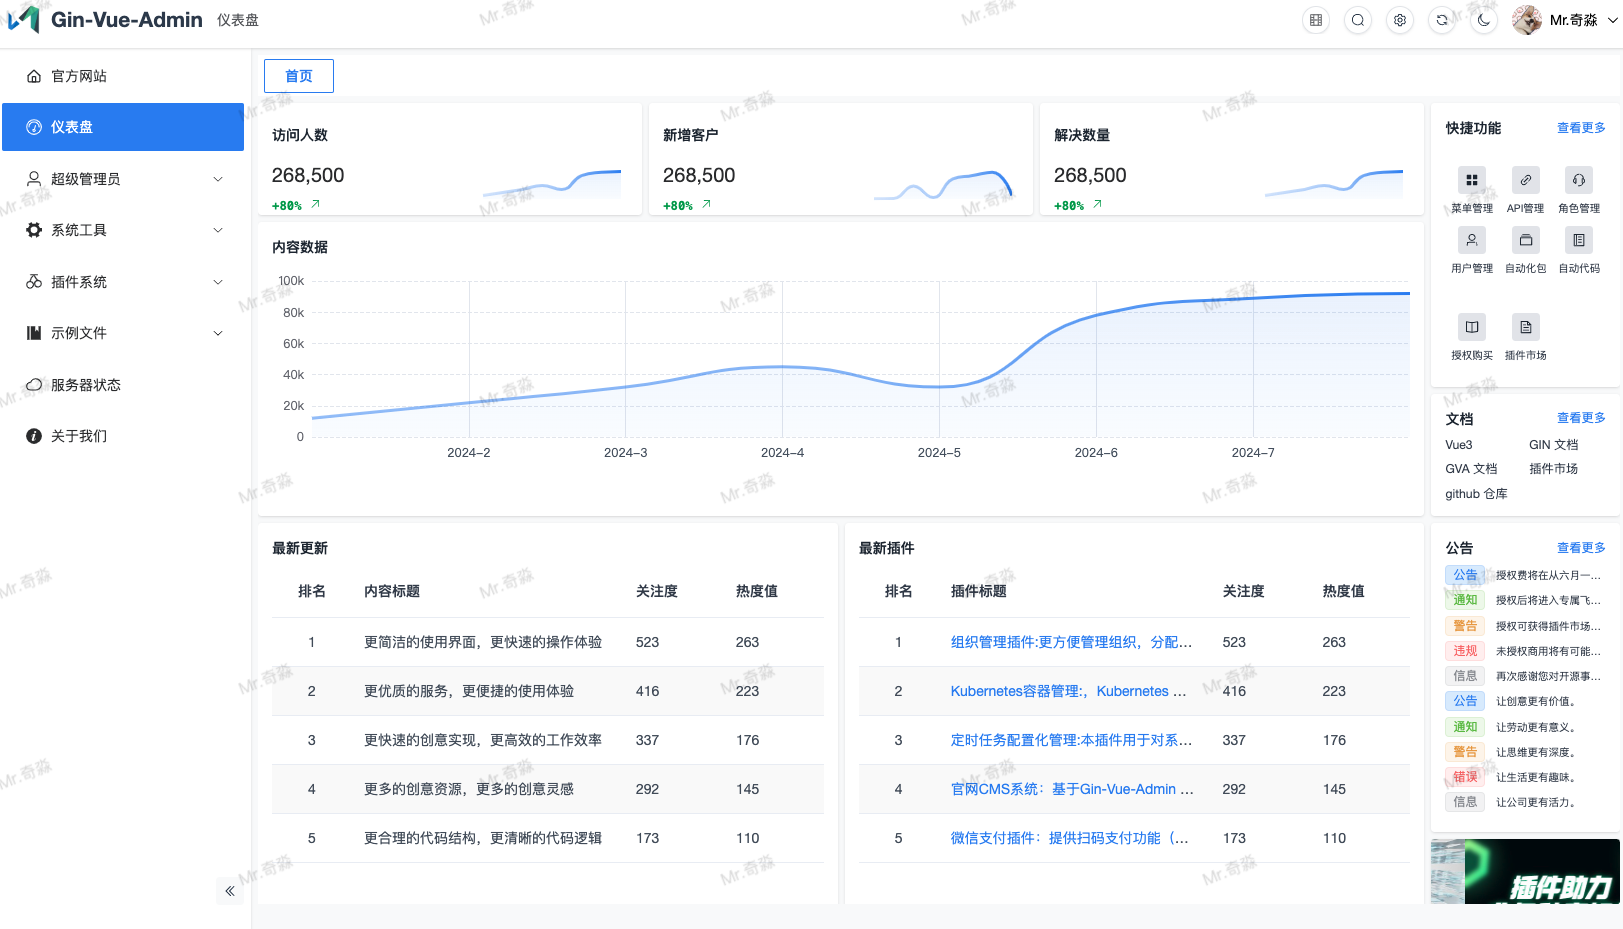Screen dimensions: 1623x929
Task: Click 查看更多 next to 公告
Action: 1580,547
